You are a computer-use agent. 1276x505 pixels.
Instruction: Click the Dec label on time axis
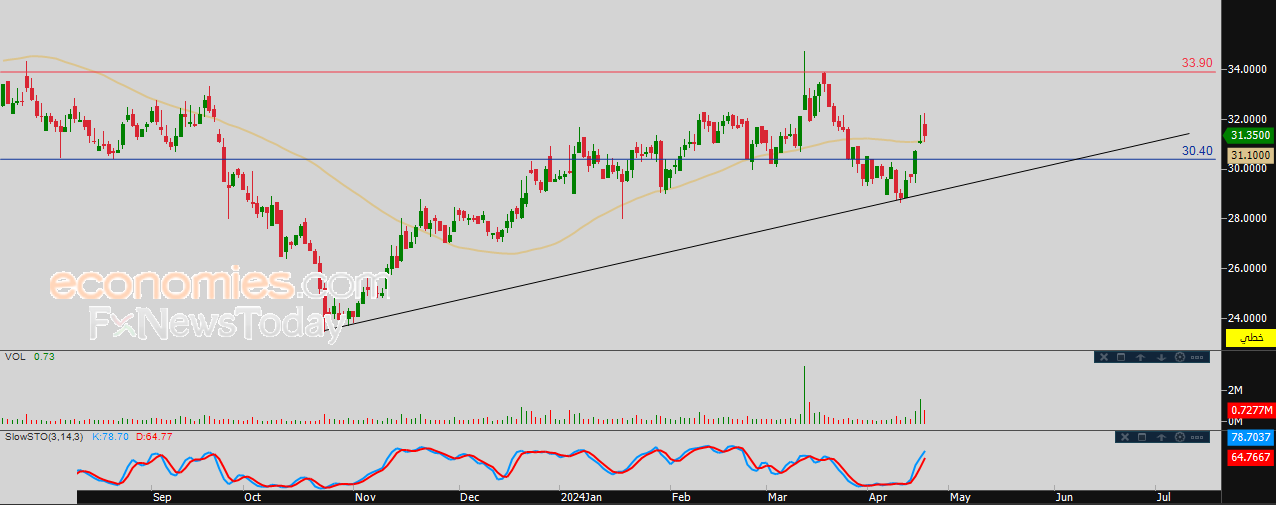pos(469,496)
